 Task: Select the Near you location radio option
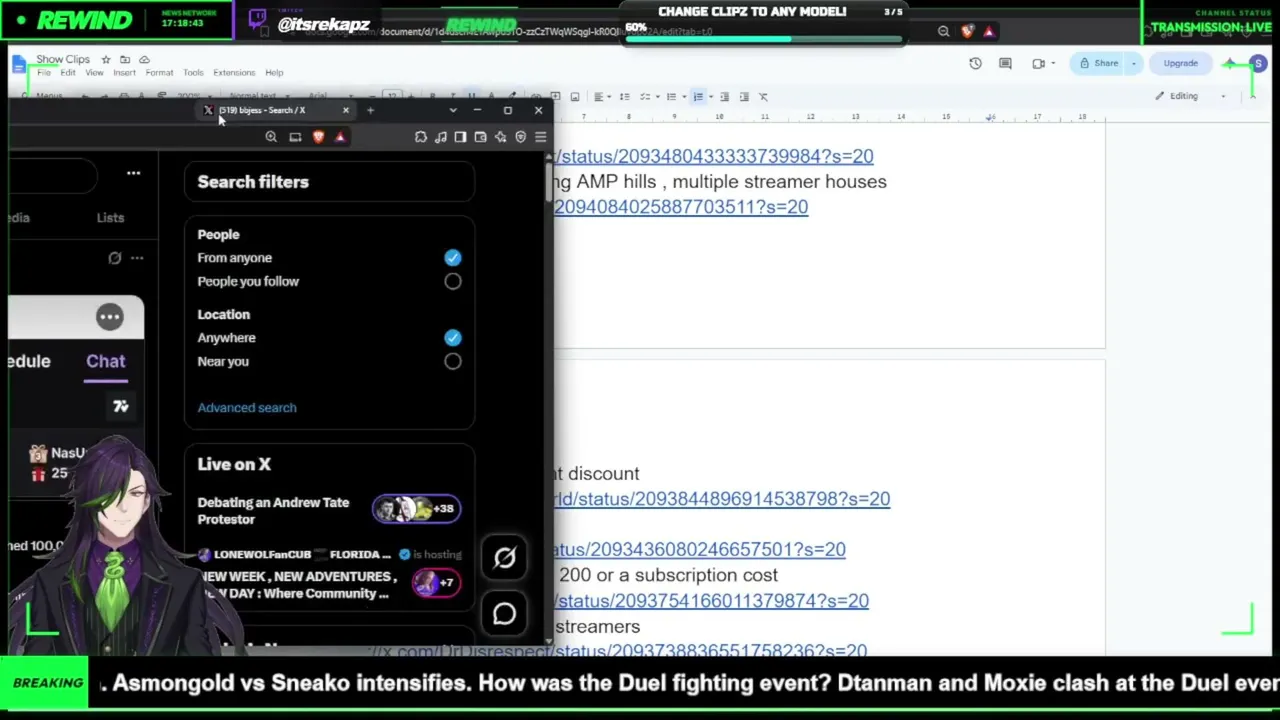(x=453, y=362)
